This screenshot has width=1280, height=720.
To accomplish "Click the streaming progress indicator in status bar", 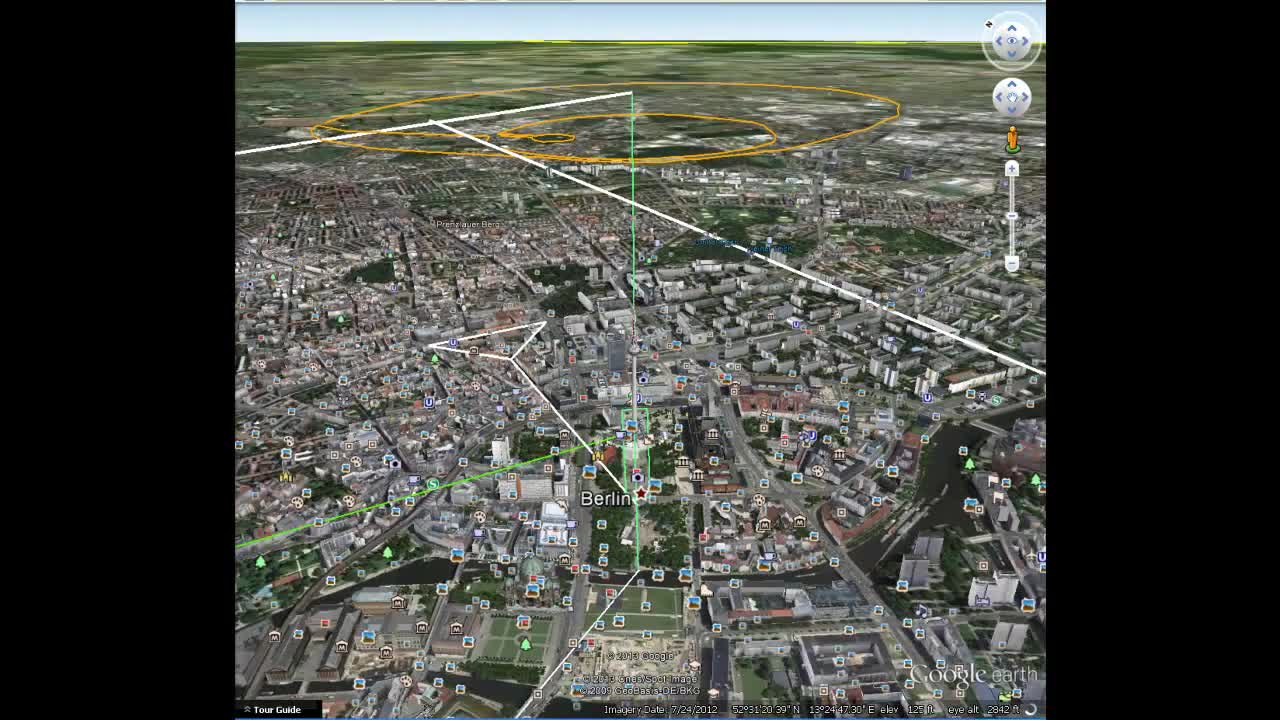I will [1031, 709].
